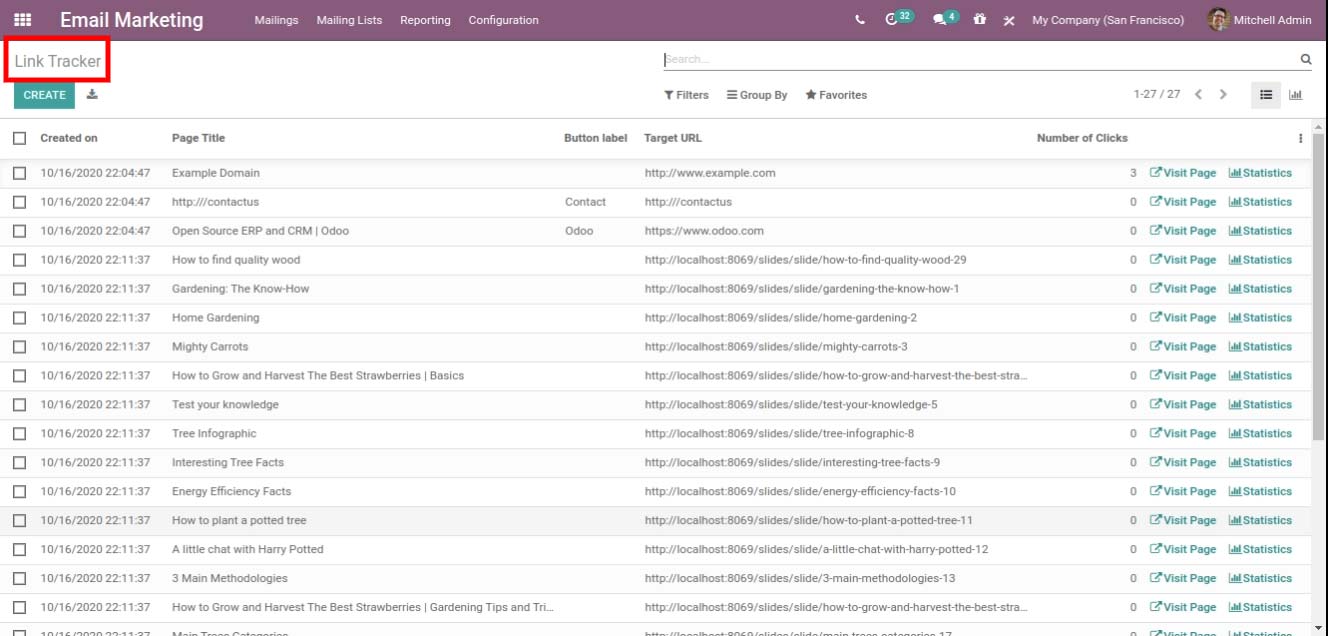This screenshot has width=1328, height=636.
Task: Toggle the select-all header checkbox
Action: (x=19, y=139)
